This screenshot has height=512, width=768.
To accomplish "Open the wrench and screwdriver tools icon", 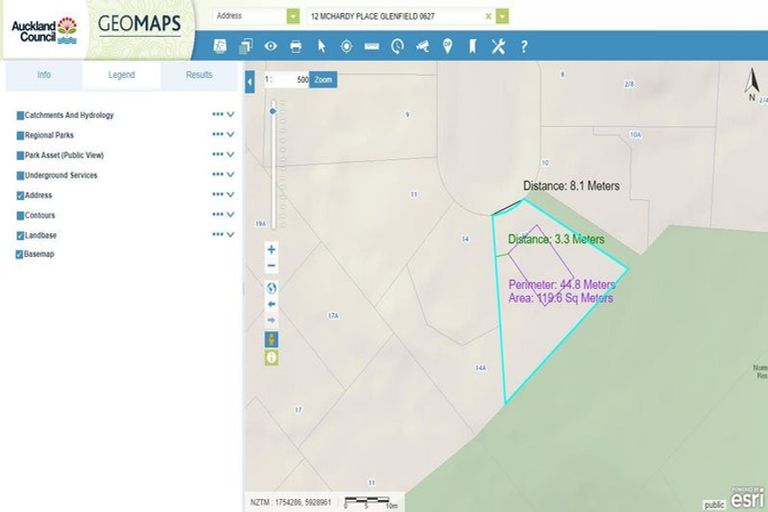I will (498, 46).
